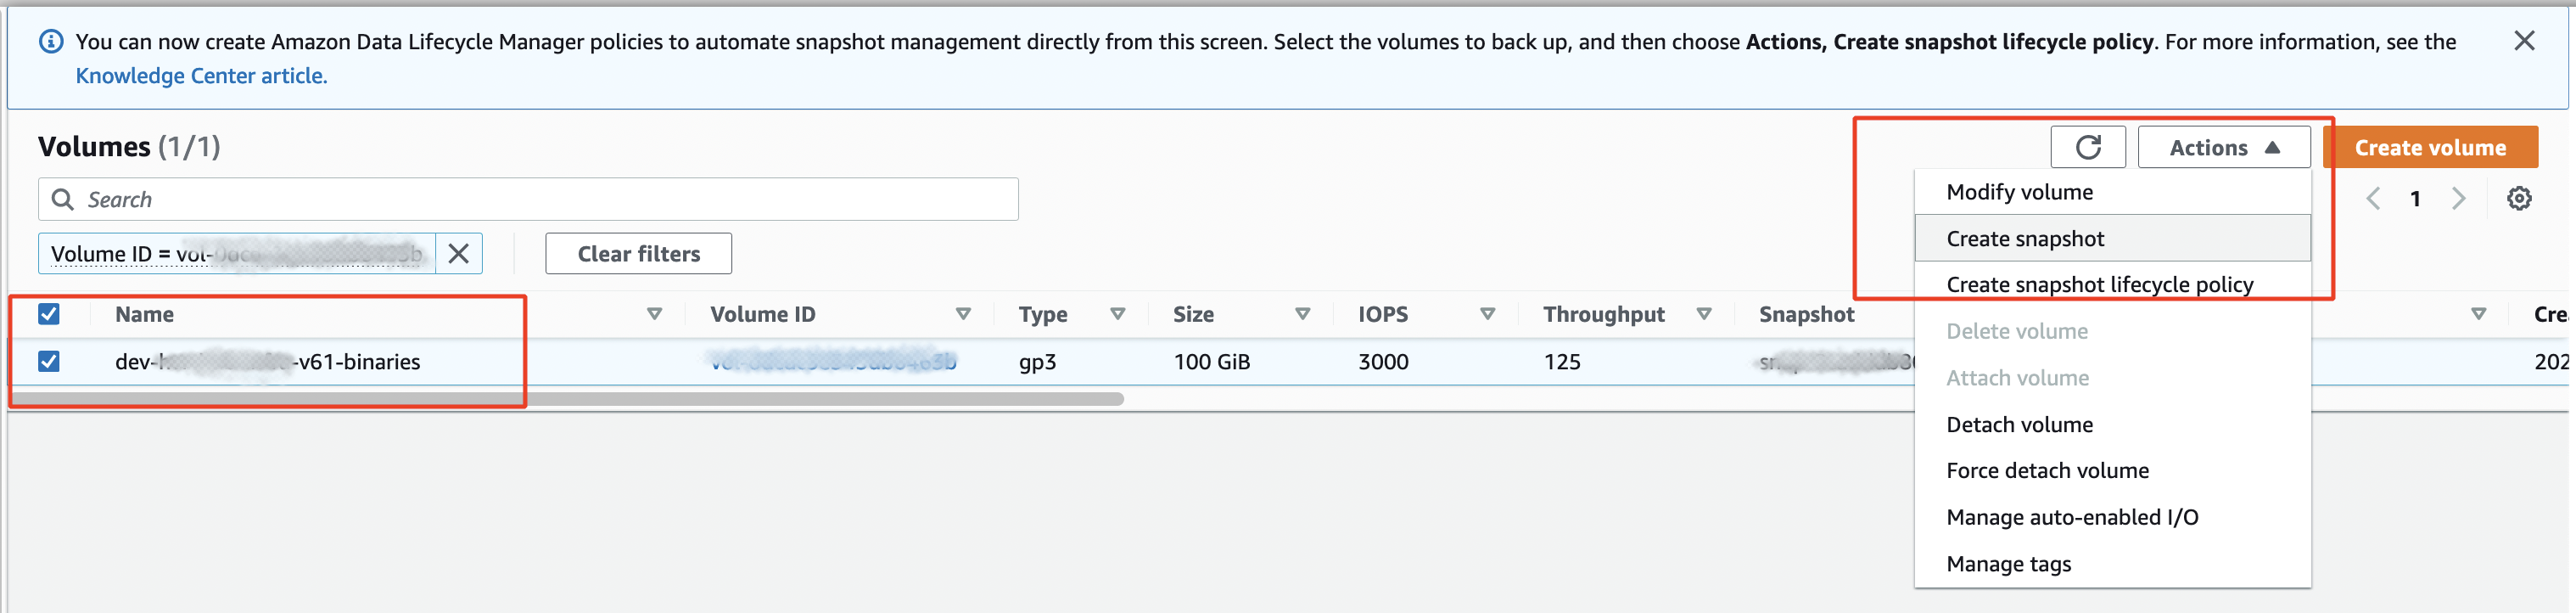This screenshot has width=2576, height=613.
Task: Click the info circle icon in banner
Action: coord(50,42)
